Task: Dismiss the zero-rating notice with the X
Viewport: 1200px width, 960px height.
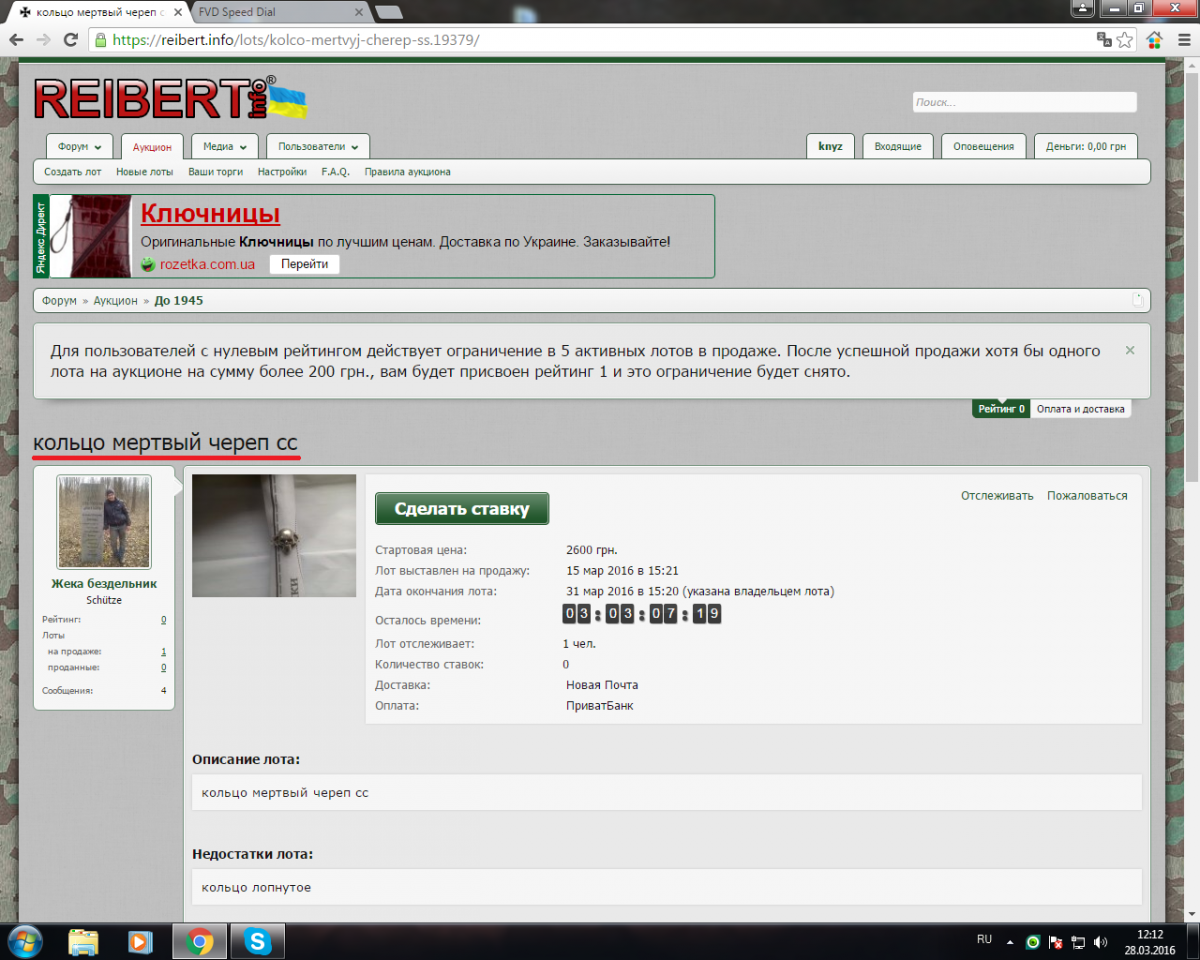Action: [1130, 350]
